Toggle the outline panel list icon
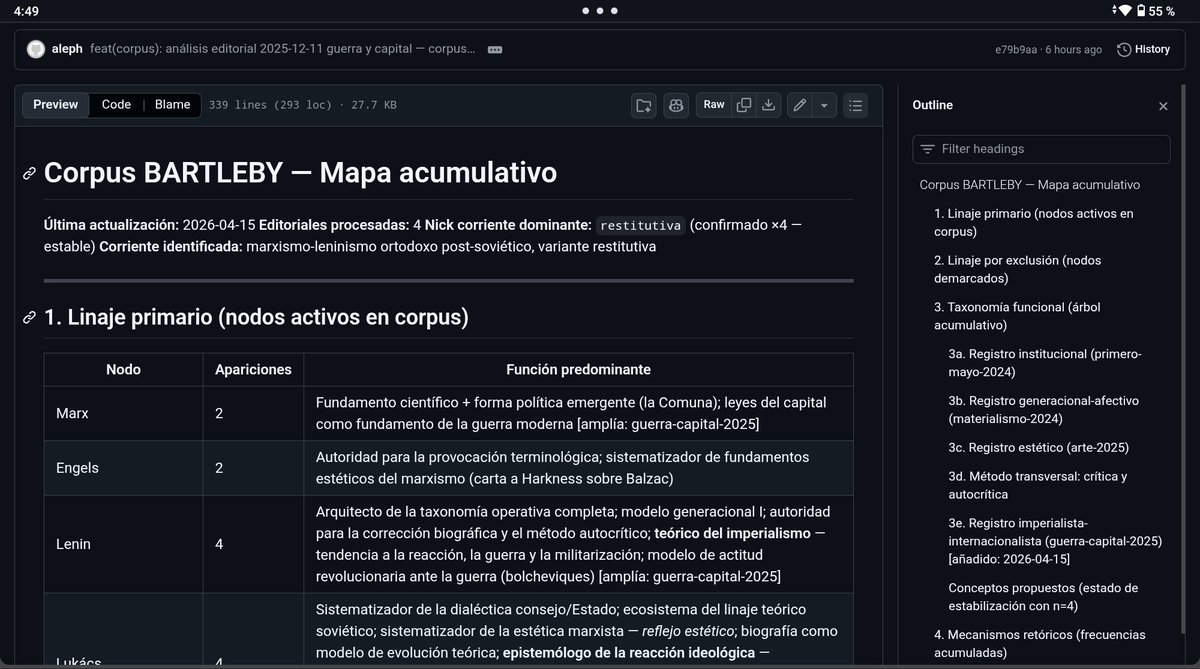This screenshot has width=1200, height=669. (x=855, y=105)
